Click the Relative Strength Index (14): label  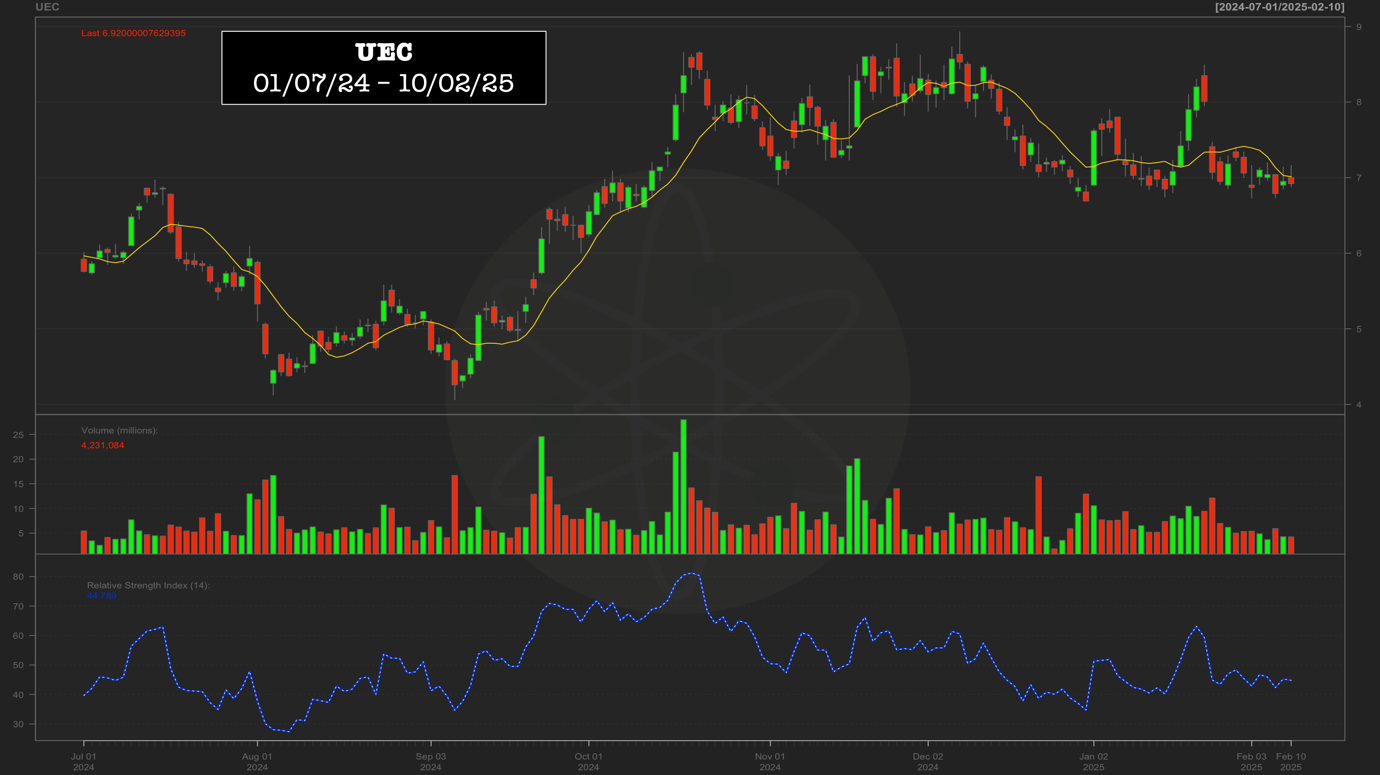148,585
